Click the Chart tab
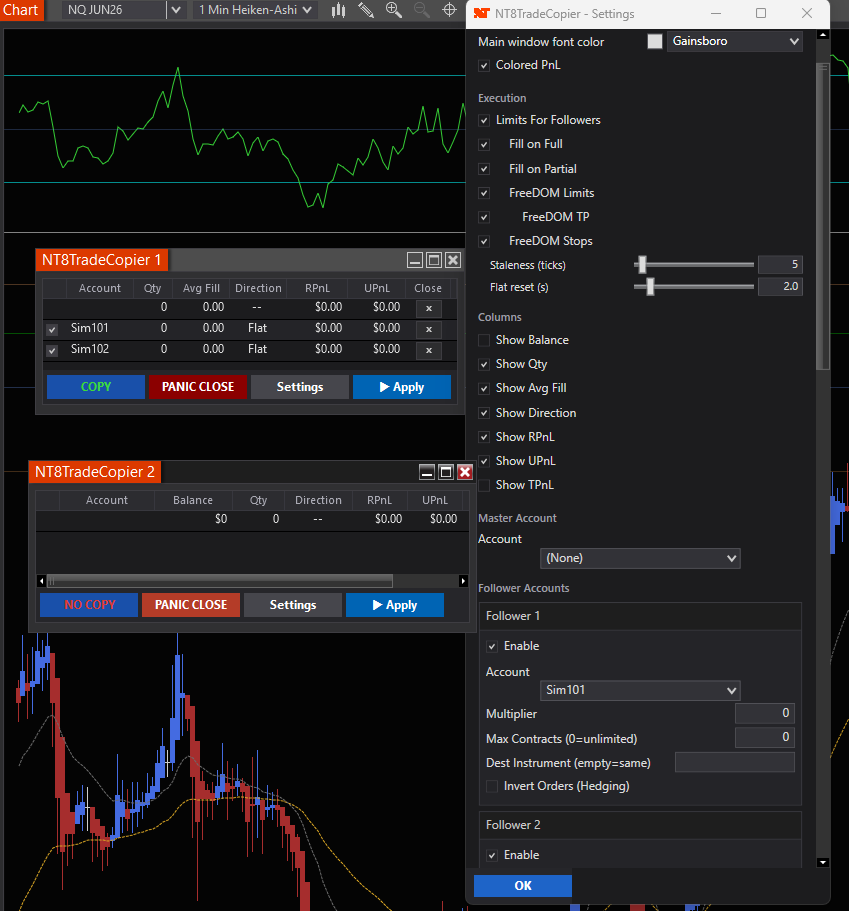The image size is (849, 911). pyautogui.click(x=21, y=10)
